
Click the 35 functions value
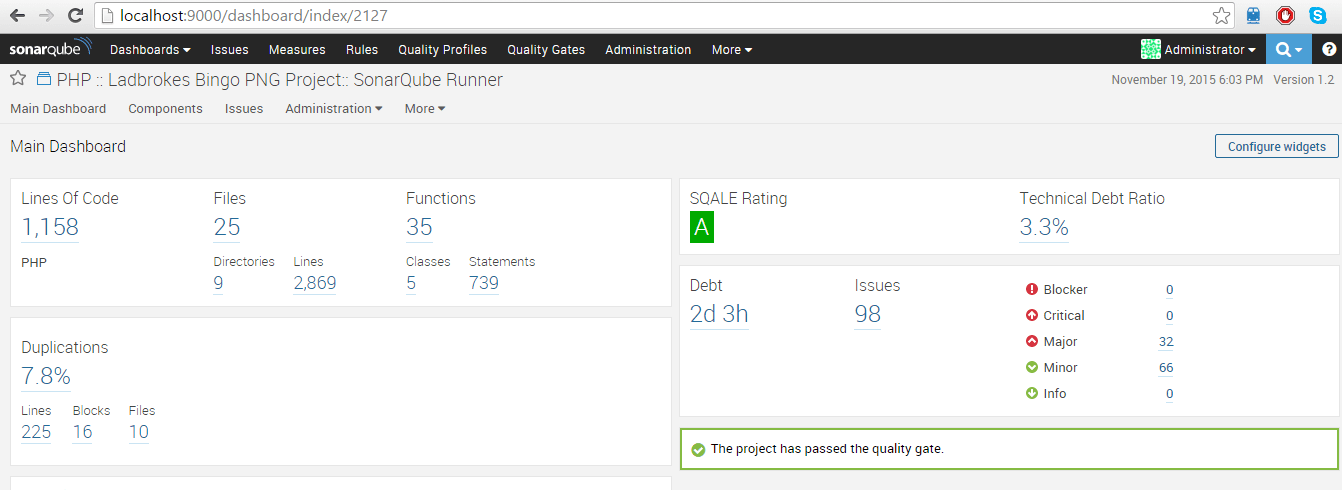(x=419, y=227)
